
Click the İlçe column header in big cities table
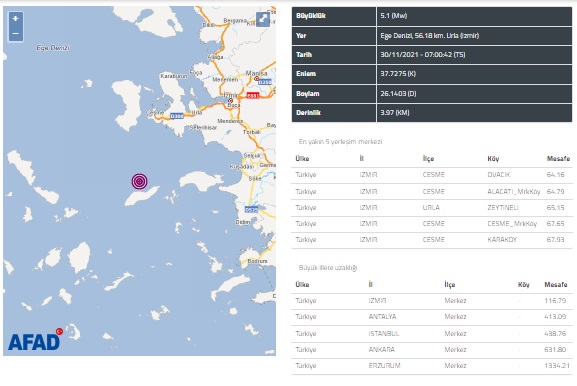coord(450,284)
